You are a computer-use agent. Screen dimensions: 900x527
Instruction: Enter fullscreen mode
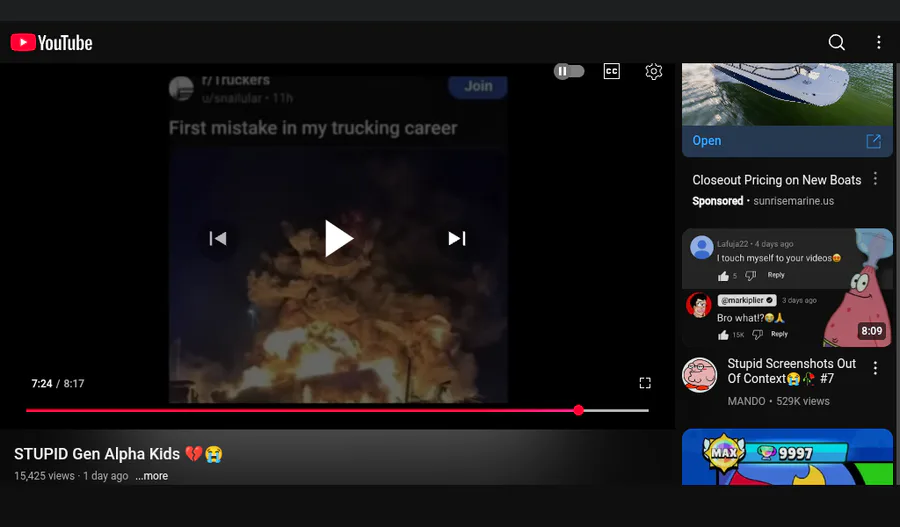click(645, 383)
